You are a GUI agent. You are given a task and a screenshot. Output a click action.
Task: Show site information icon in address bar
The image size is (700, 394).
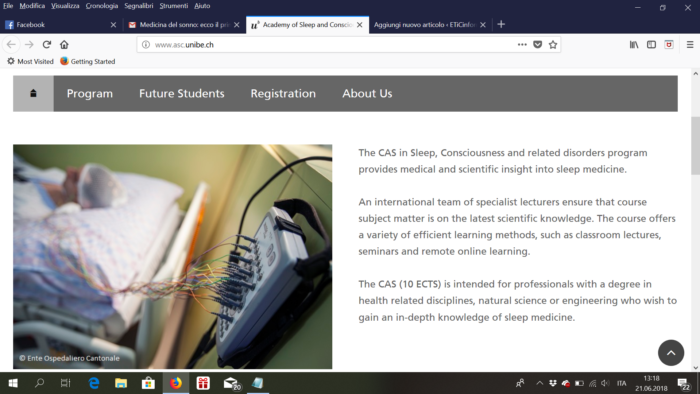[x=146, y=45]
